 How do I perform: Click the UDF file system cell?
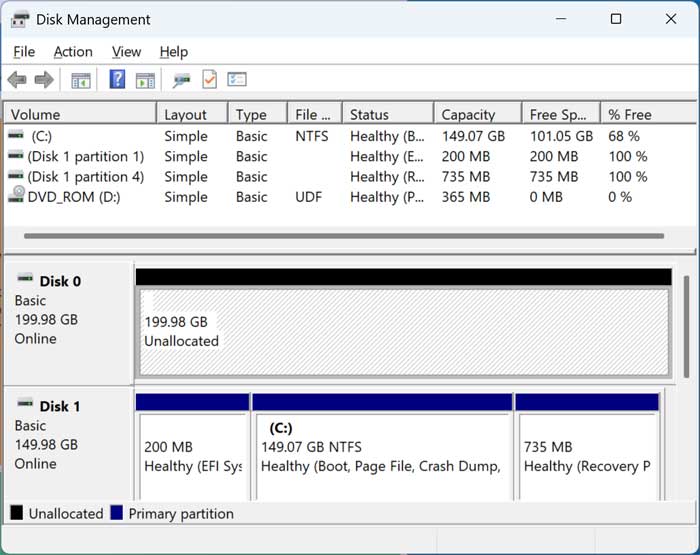308,197
